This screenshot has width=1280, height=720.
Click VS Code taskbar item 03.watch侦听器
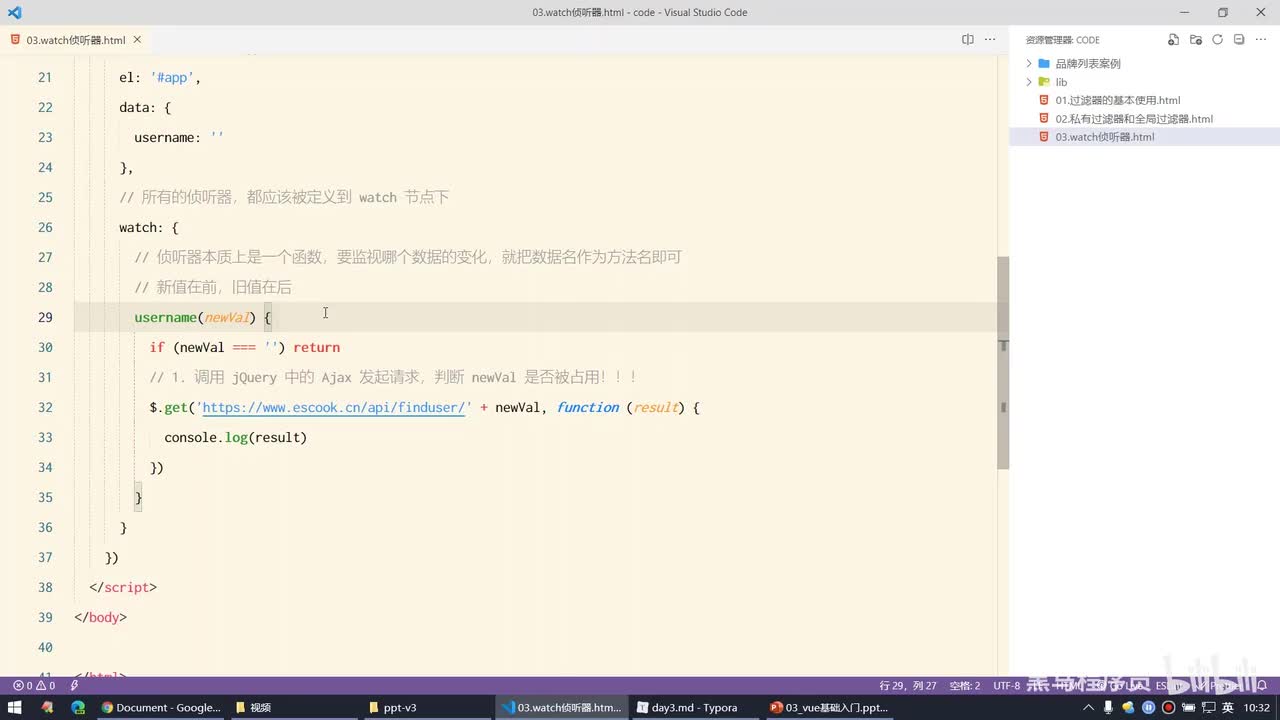[561, 707]
